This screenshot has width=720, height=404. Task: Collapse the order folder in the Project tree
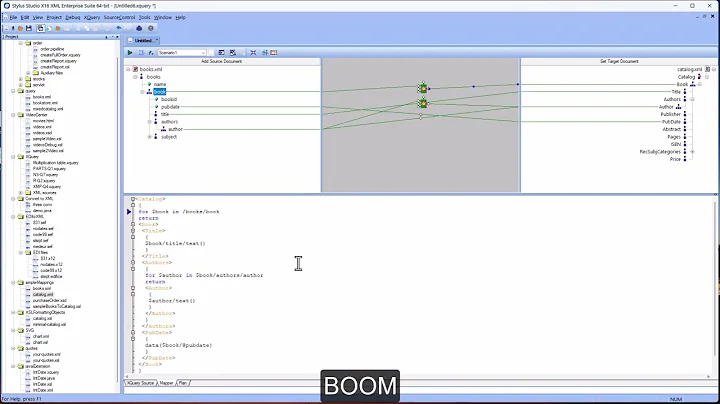coord(21,43)
